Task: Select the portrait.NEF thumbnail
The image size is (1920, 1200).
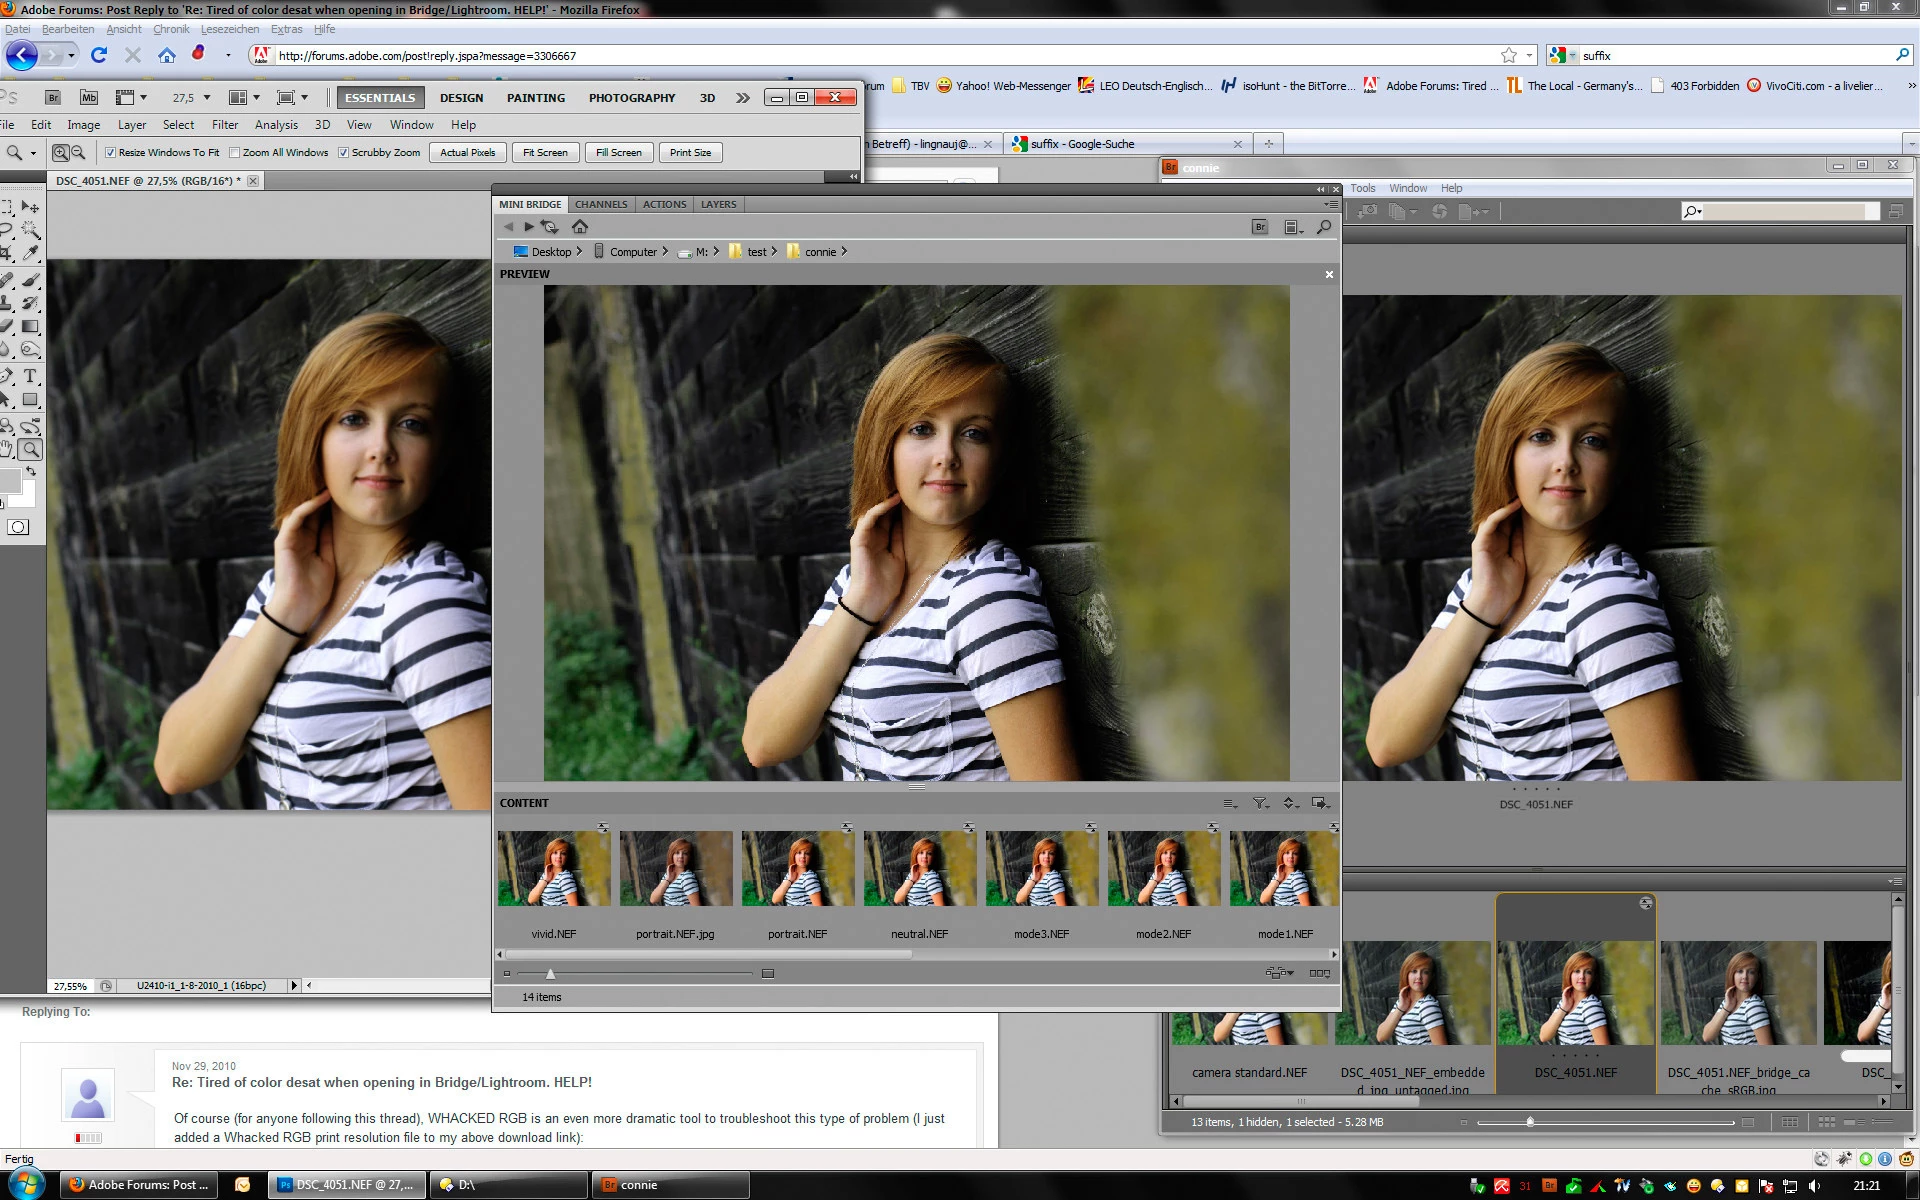Action: [x=797, y=869]
